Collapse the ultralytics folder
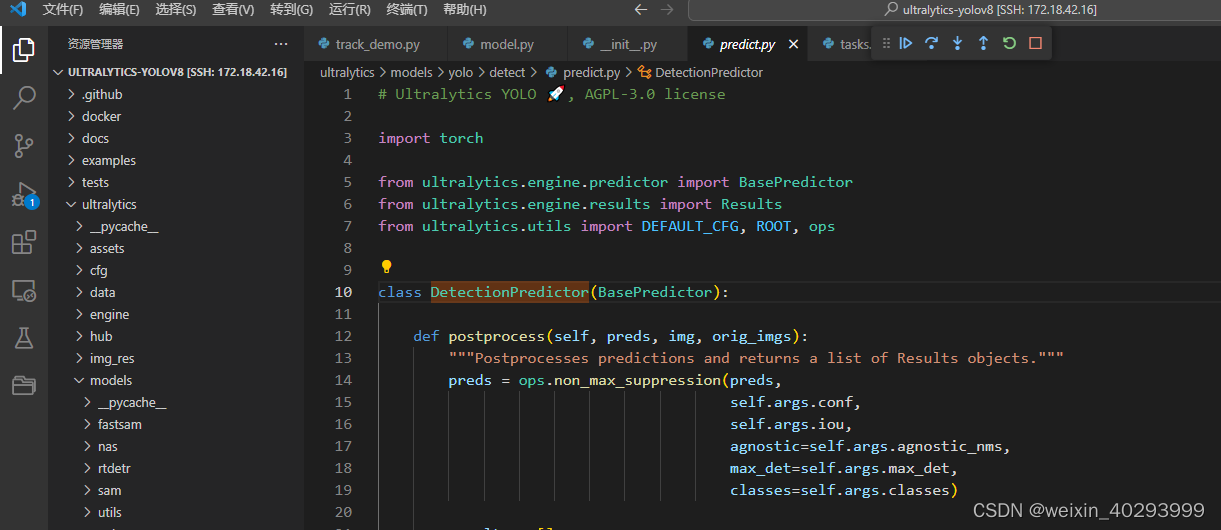Screen dimensions: 1221x530 click(x=175, y=204)
